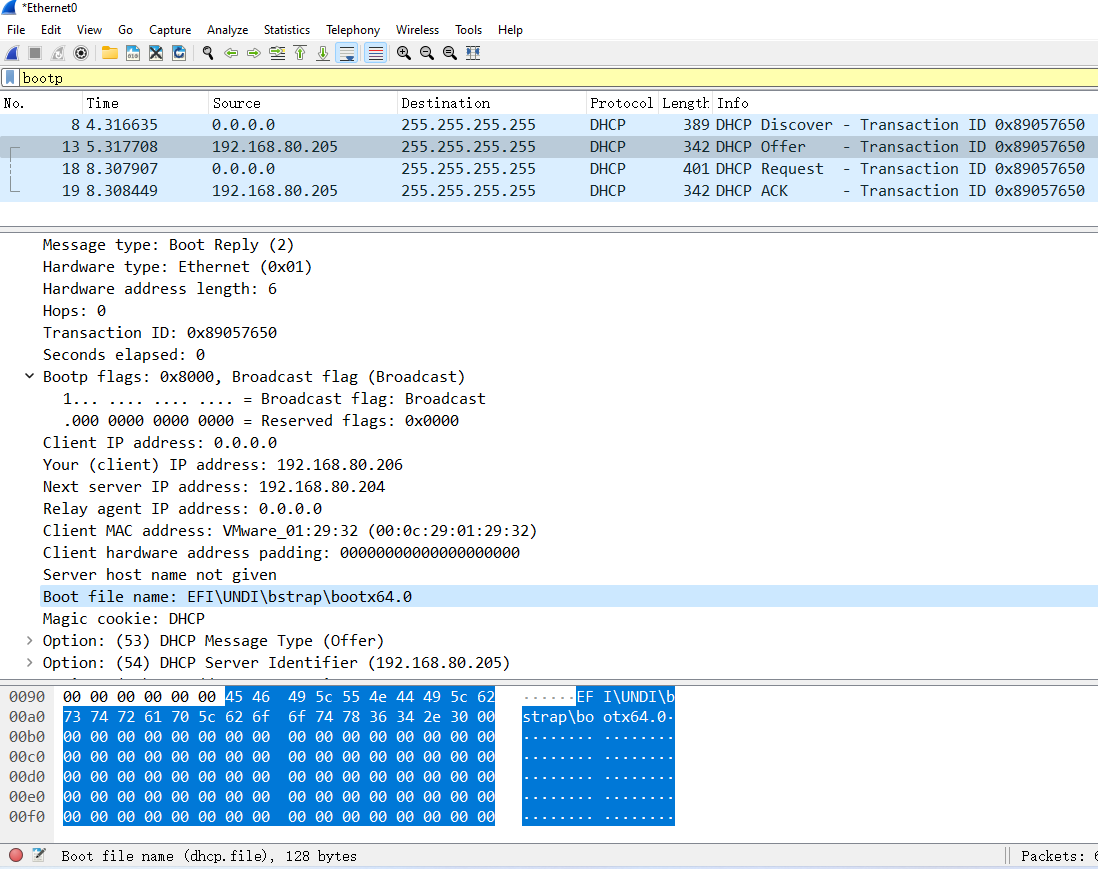Image resolution: width=1098 pixels, height=869 pixels.
Task: Click the red expert information indicator
Action: (x=16, y=855)
